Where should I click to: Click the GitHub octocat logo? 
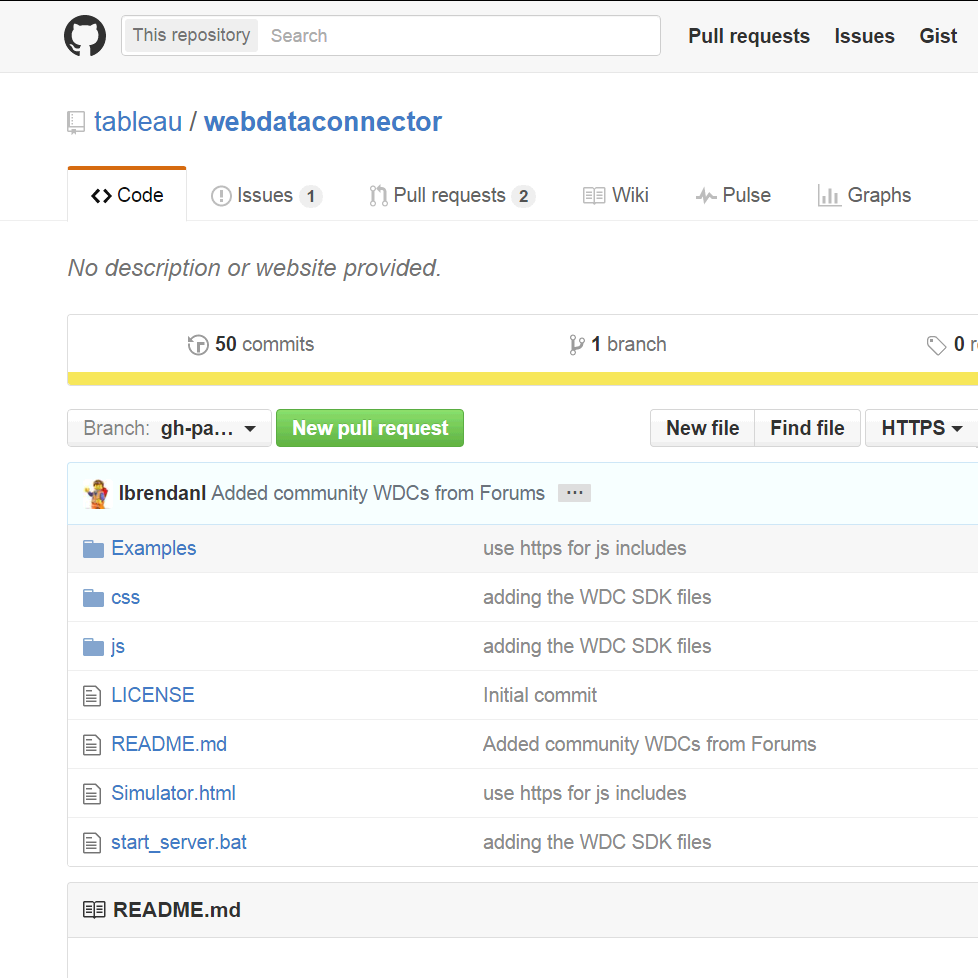85,36
